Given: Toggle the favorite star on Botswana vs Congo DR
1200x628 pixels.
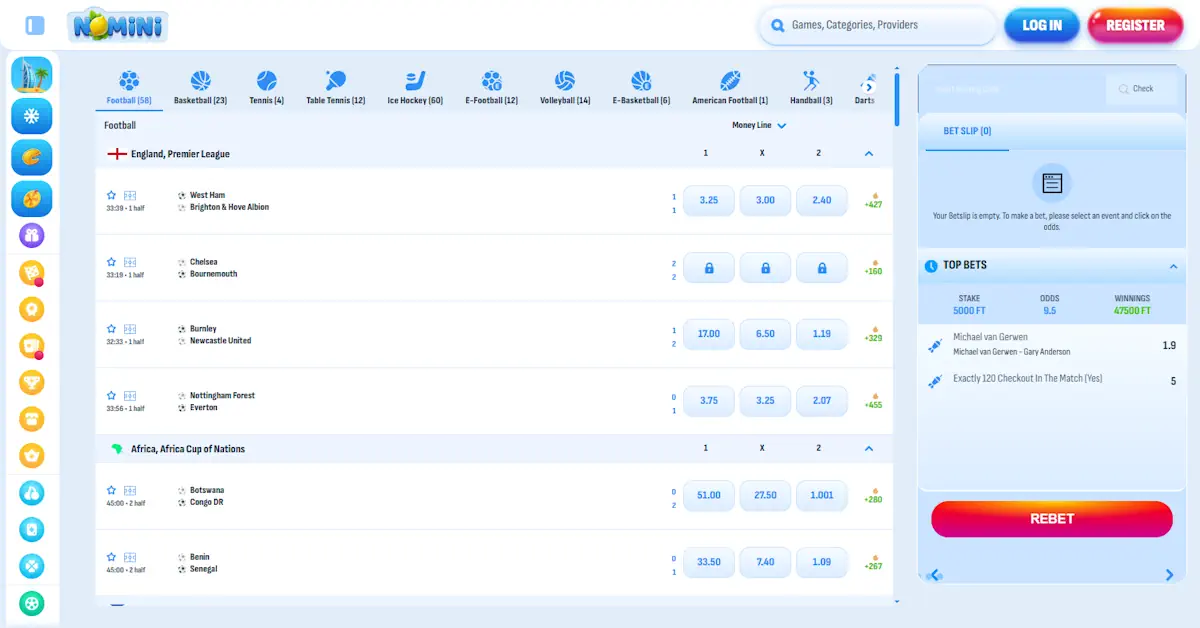Looking at the screenshot, I should click(x=111, y=489).
